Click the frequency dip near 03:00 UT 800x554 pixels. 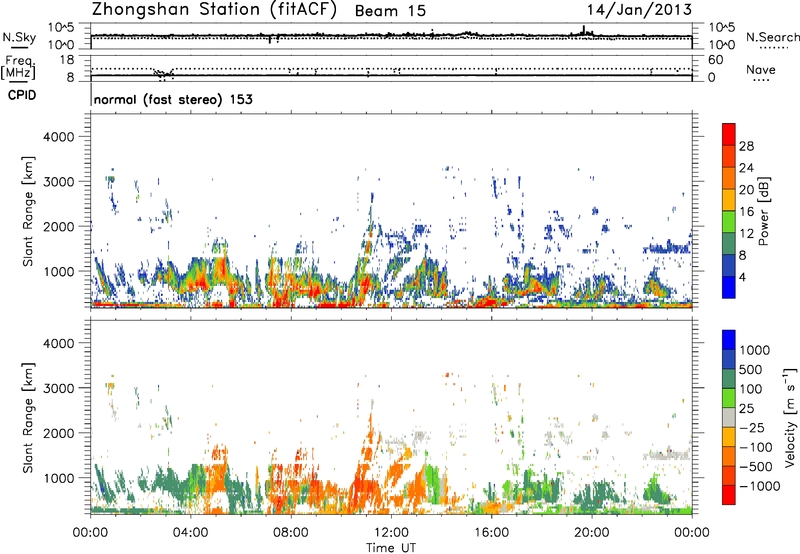163,74
